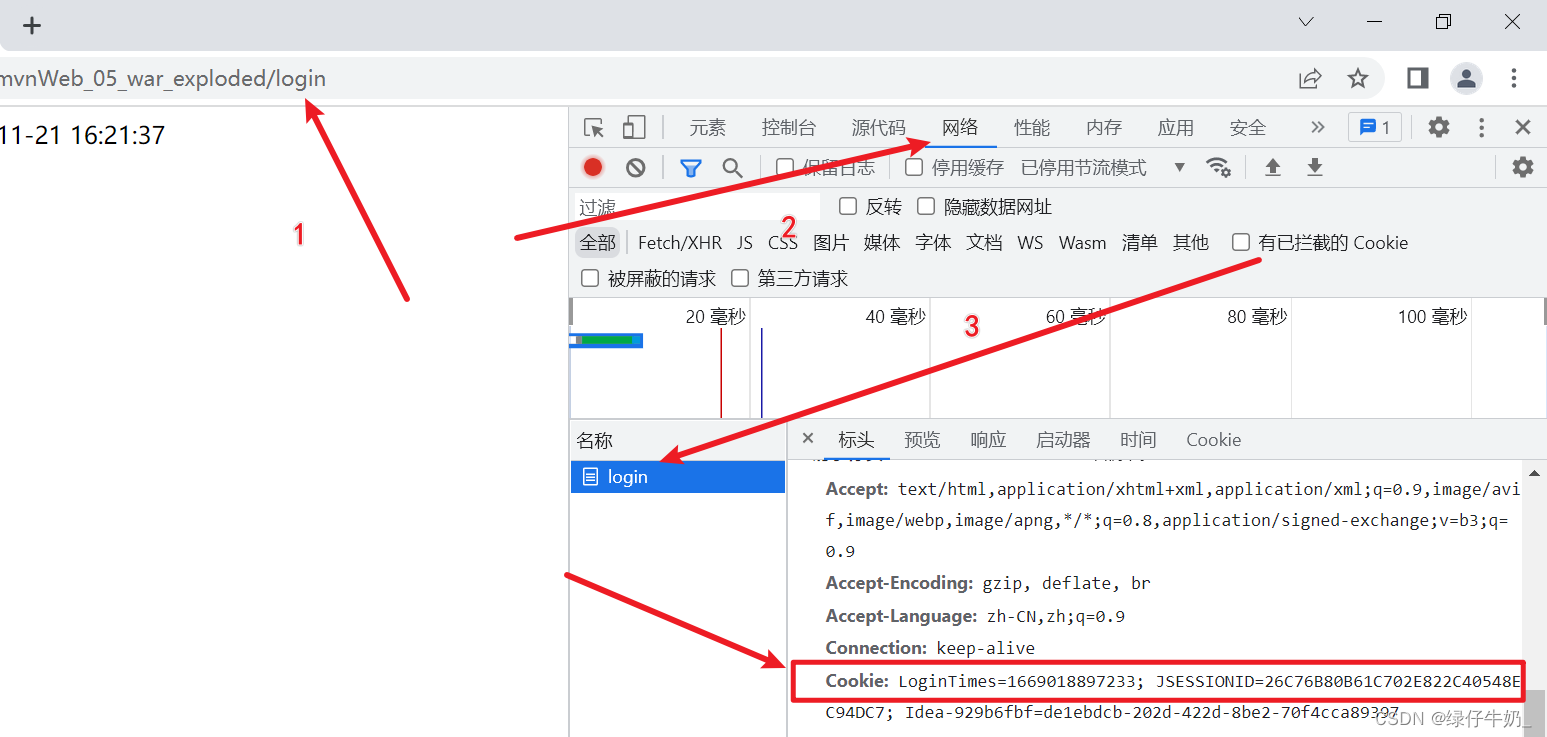Filter requests by 全部
Image resolution: width=1547 pixels, height=737 pixels.
[598, 243]
